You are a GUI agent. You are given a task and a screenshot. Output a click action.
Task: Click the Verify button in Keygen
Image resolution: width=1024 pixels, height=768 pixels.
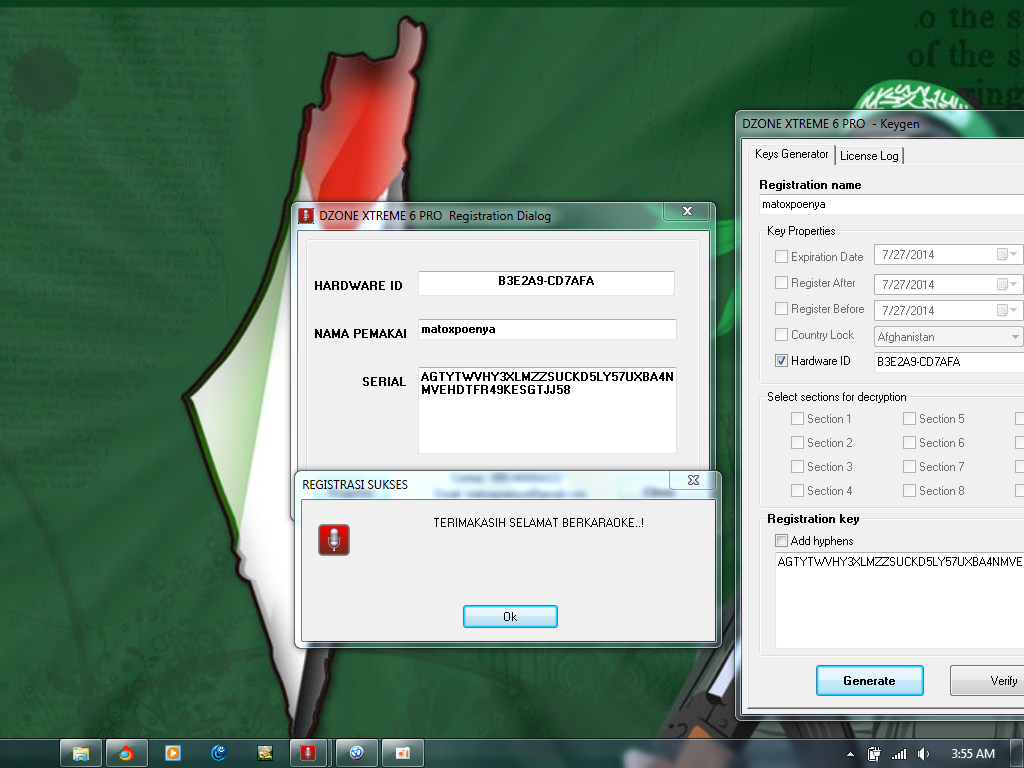987,680
